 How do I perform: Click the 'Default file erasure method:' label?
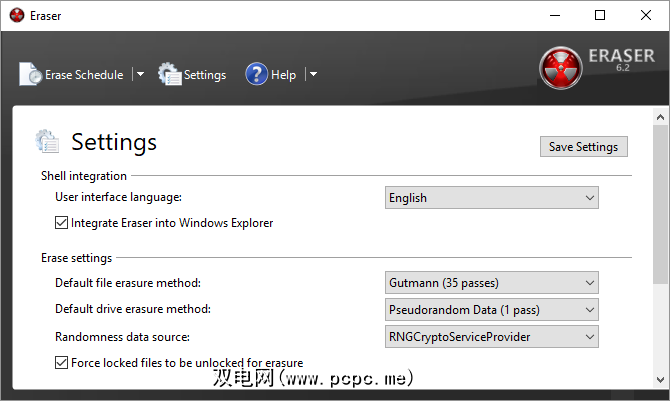pyautogui.click(x=128, y=283)
